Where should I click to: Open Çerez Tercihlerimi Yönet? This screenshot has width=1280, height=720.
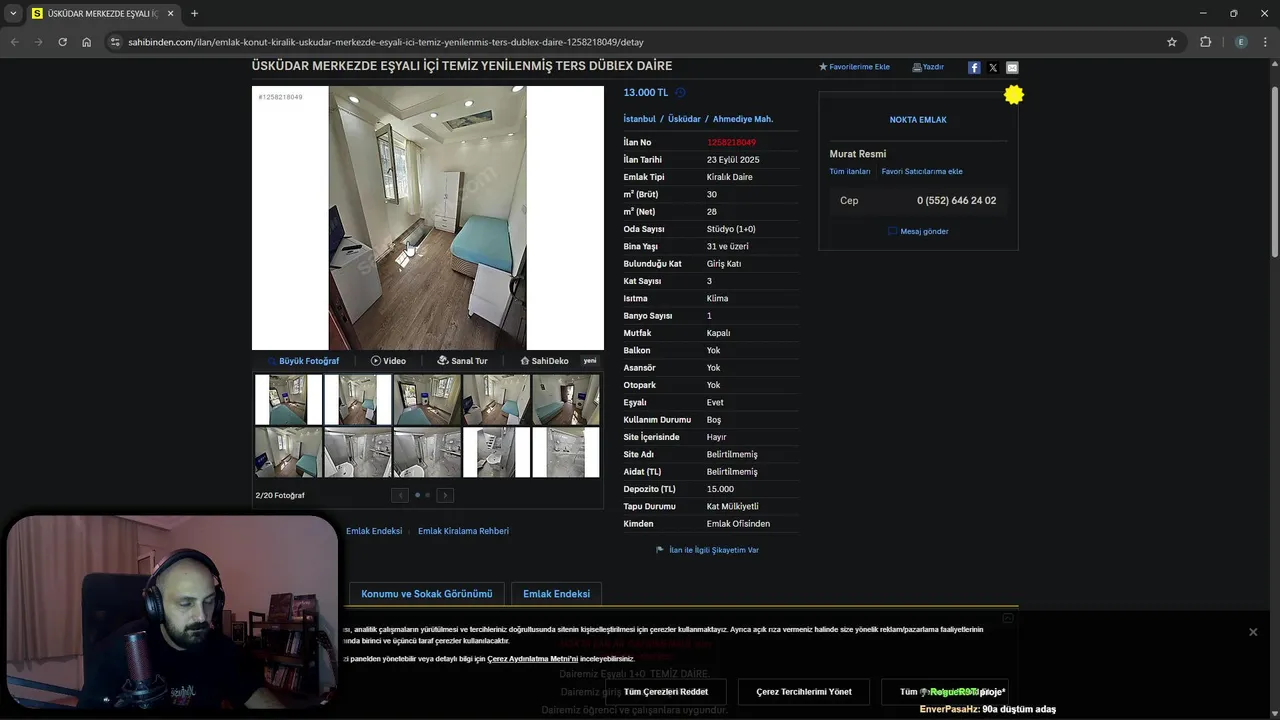pyautogui.click(x=804, y=692)
